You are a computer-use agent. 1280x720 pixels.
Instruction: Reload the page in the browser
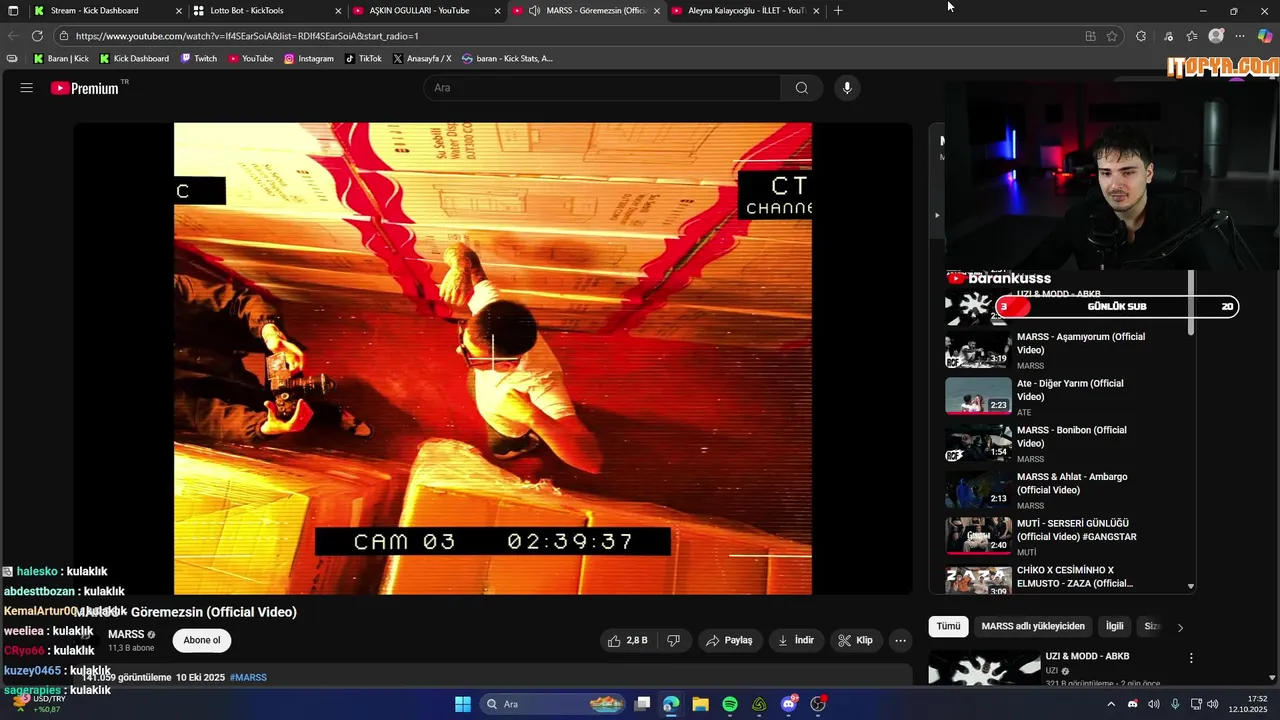37,36
